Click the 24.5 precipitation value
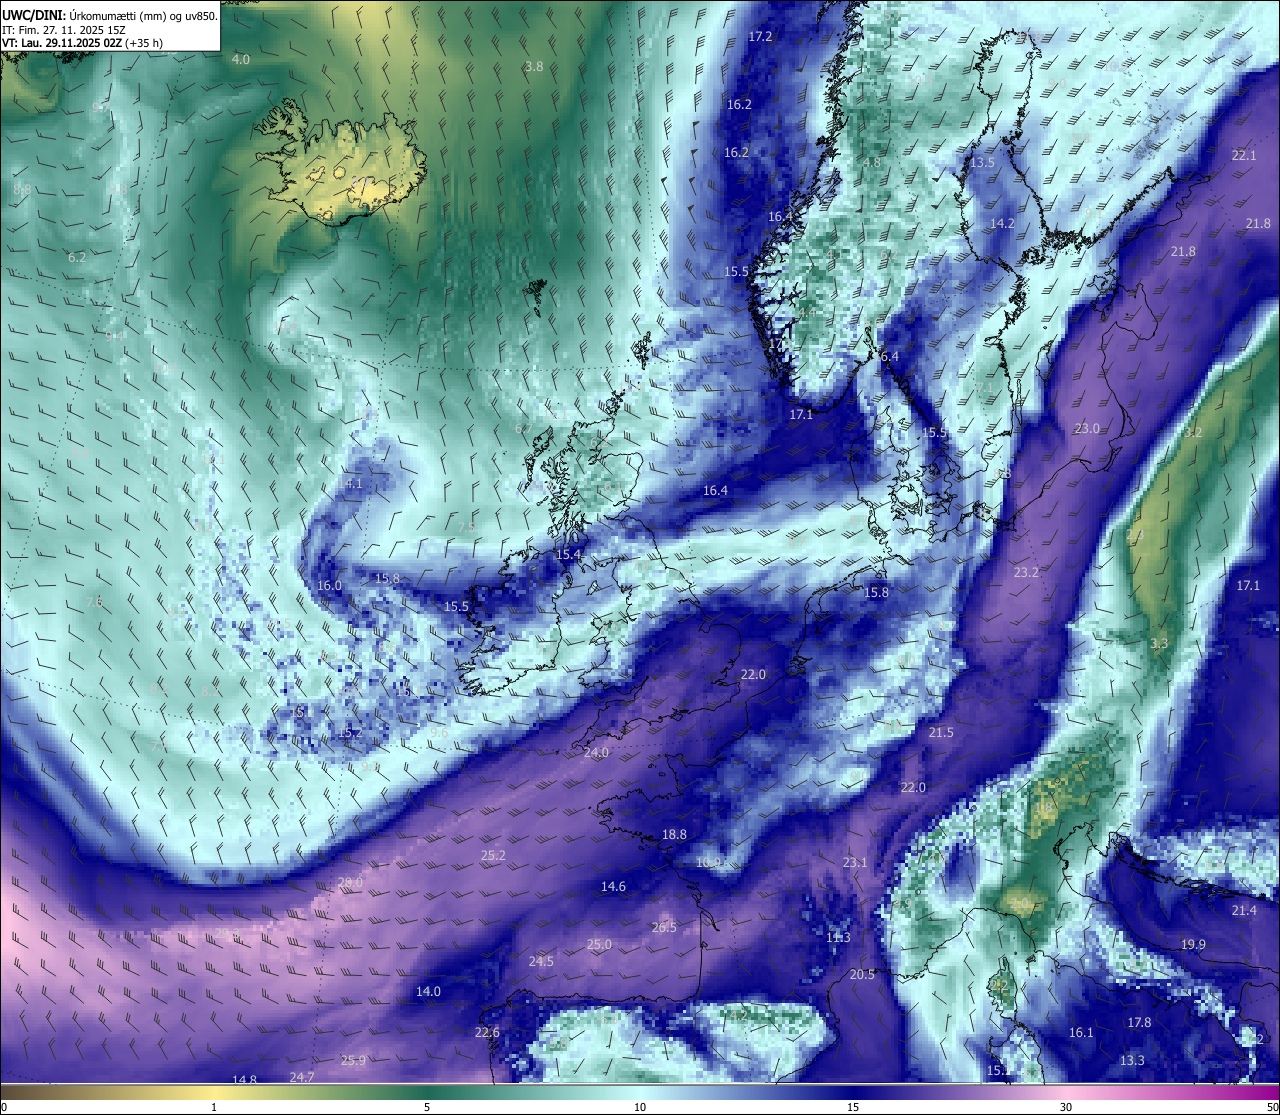Viewport: 1280px width, 1115px height. [x=541, y=962]
